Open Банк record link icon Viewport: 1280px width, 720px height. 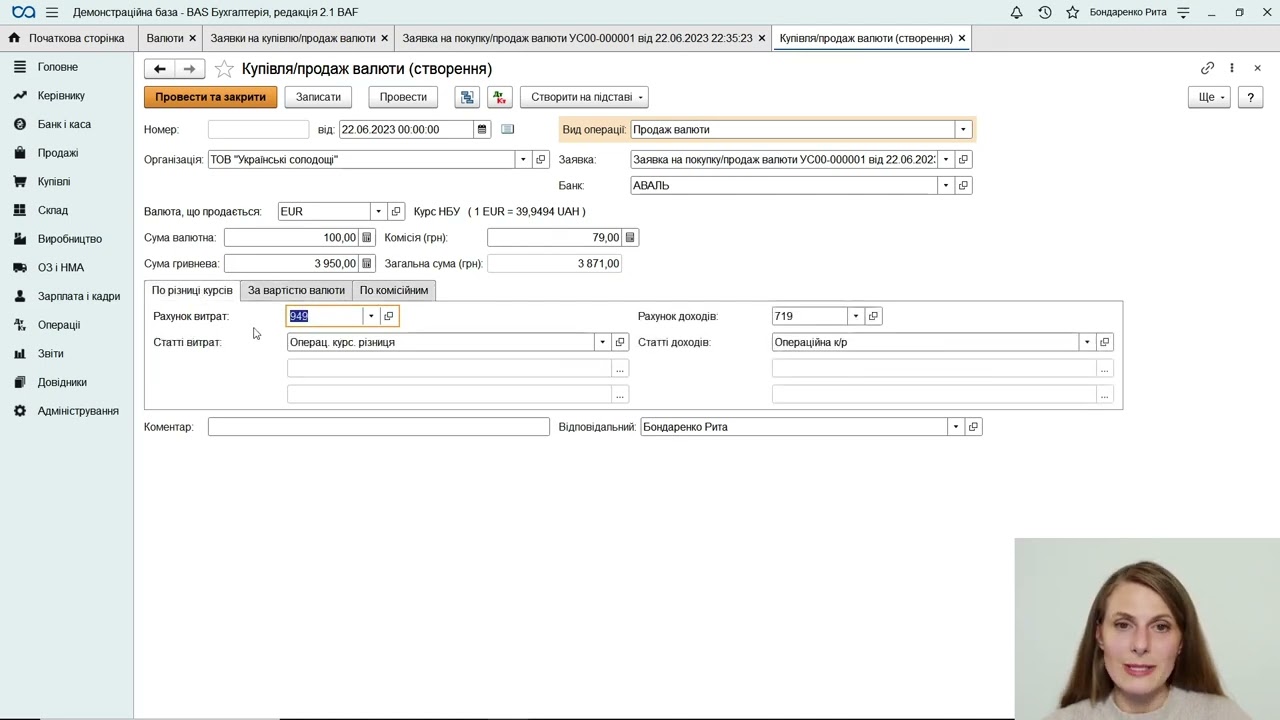point(964,185)
